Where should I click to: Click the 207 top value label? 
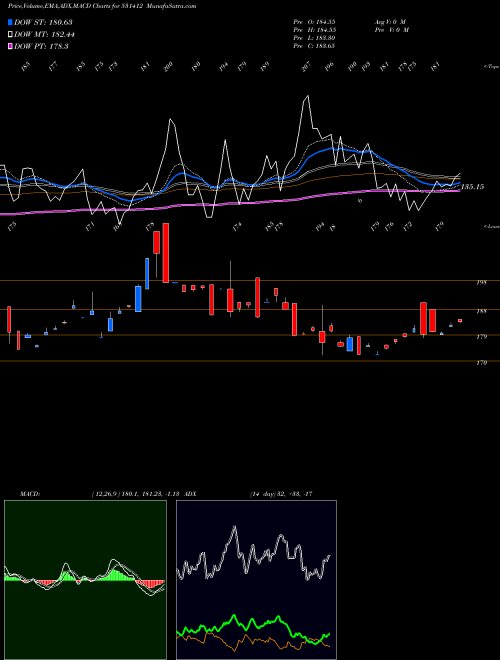[306, 67]
